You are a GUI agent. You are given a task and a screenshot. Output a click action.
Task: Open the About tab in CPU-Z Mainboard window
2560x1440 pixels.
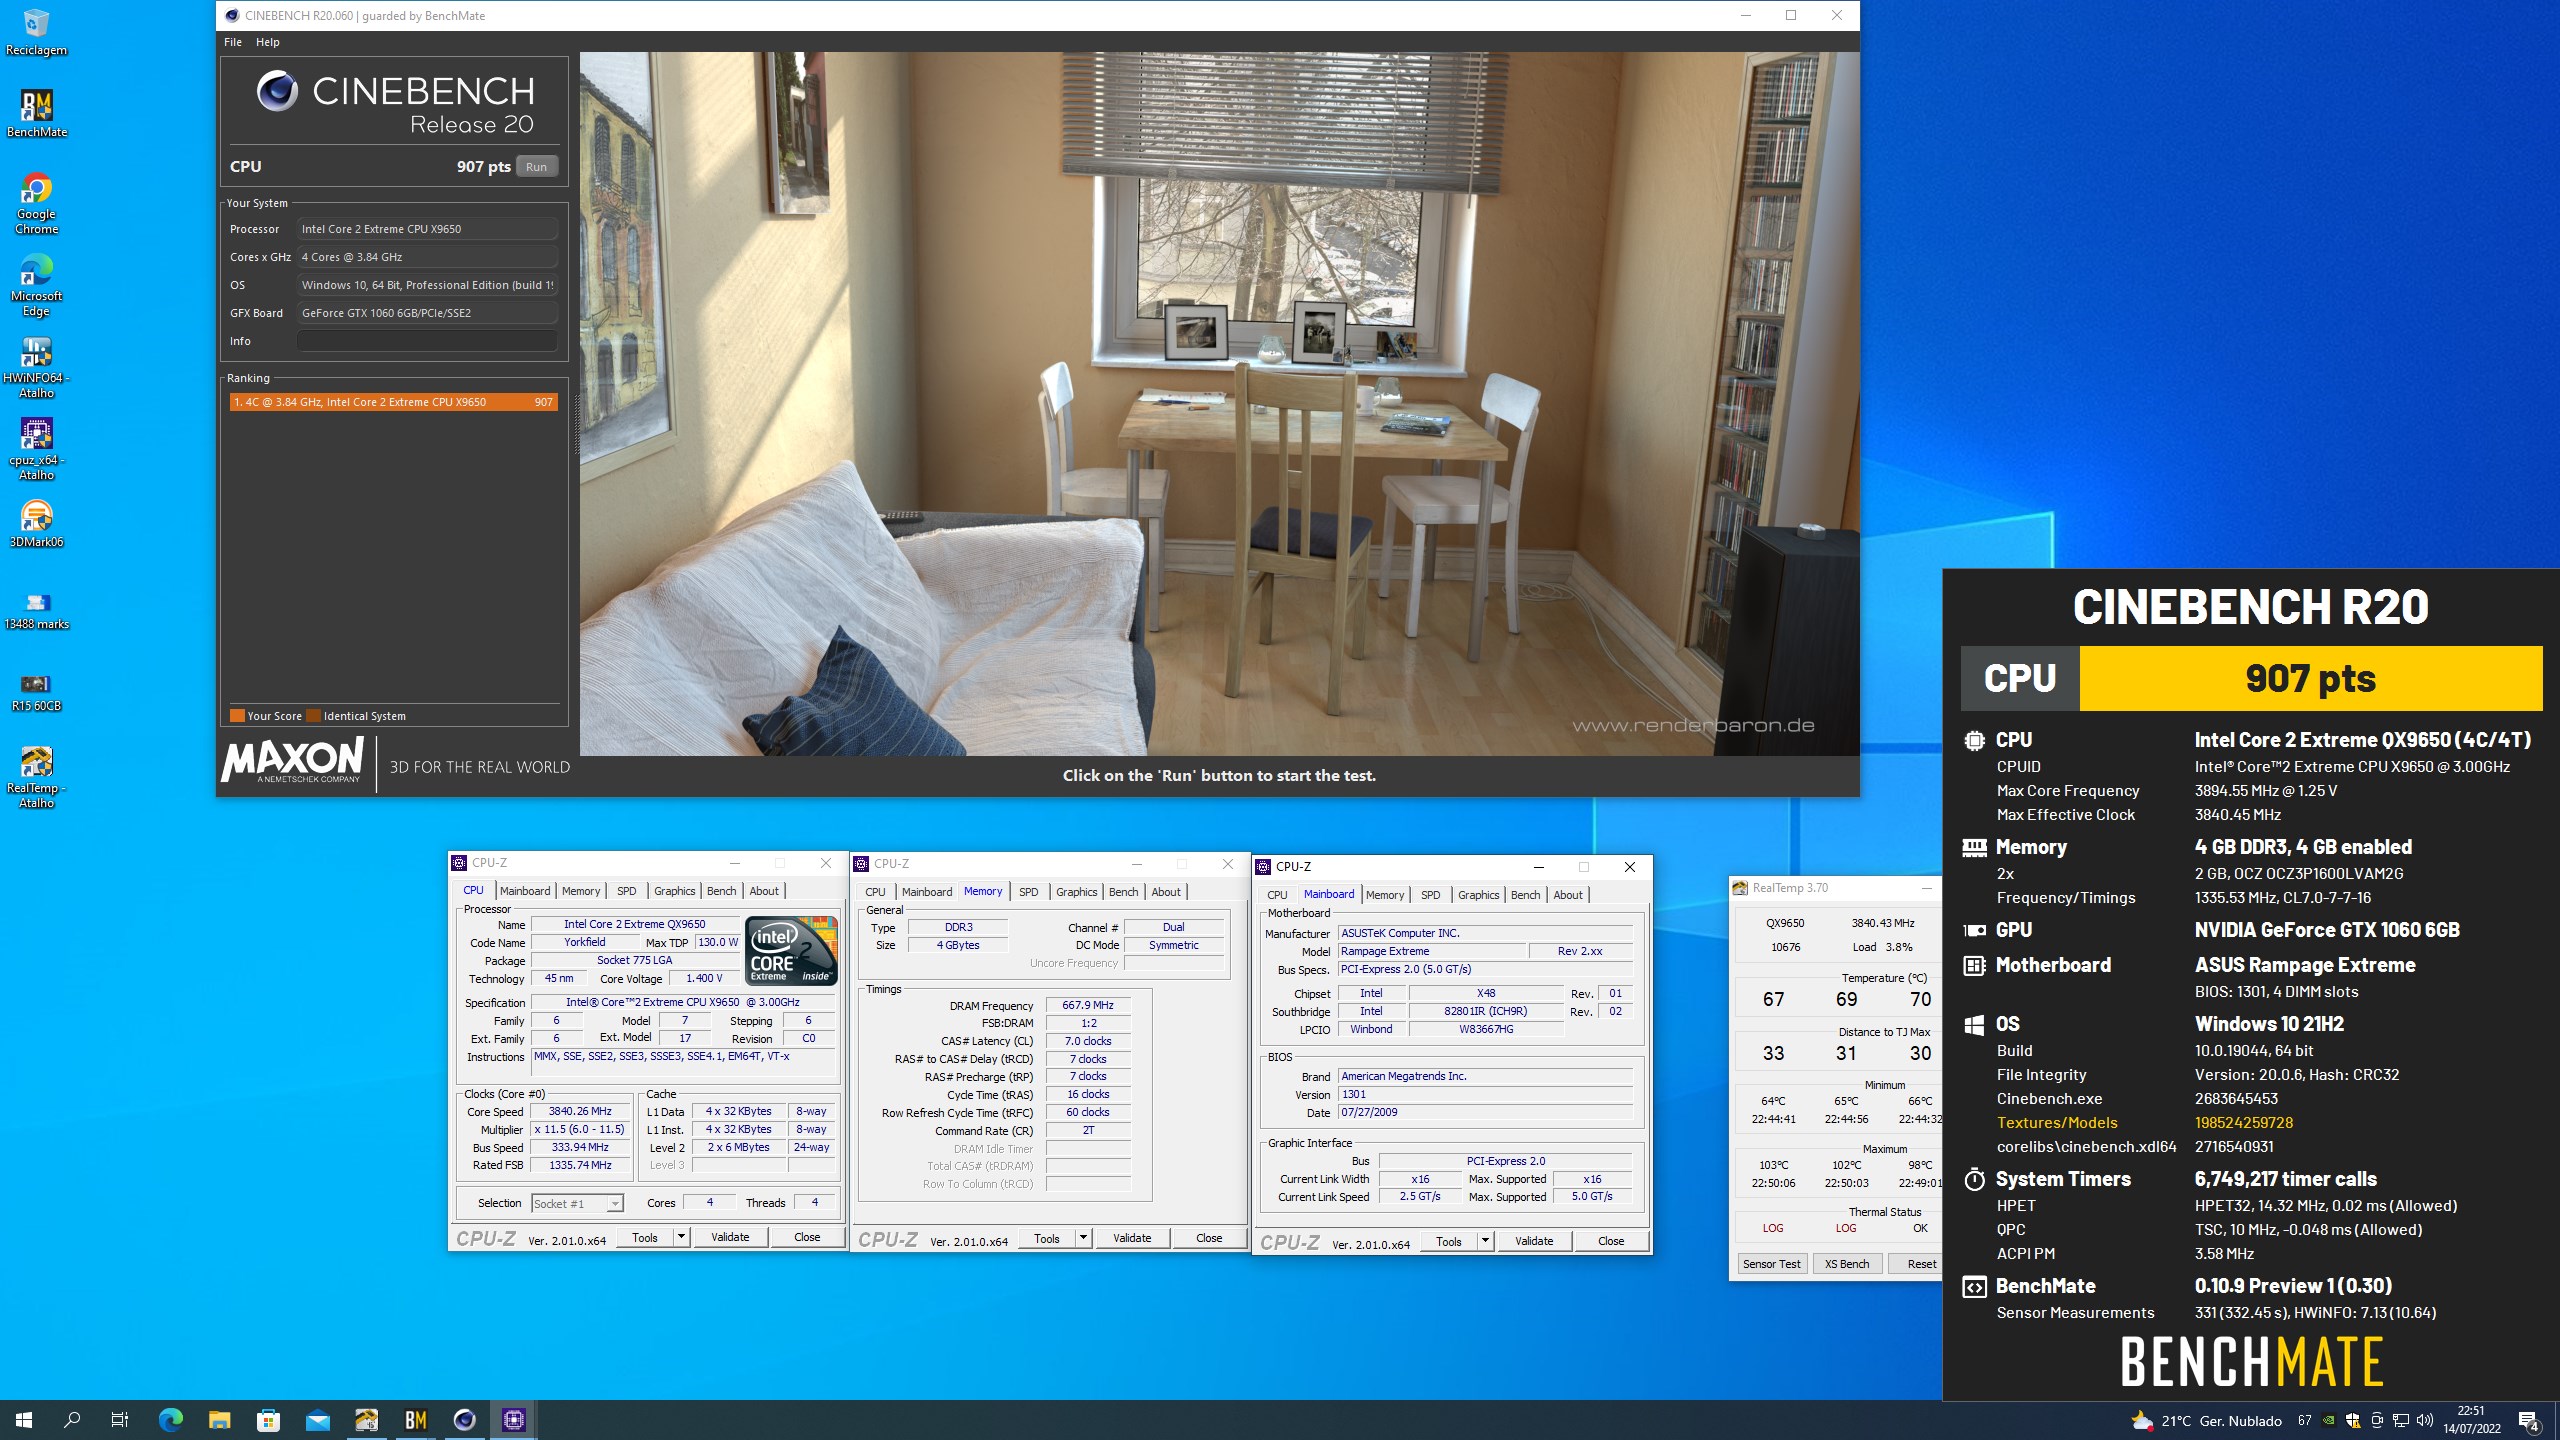click(1568, 895)
